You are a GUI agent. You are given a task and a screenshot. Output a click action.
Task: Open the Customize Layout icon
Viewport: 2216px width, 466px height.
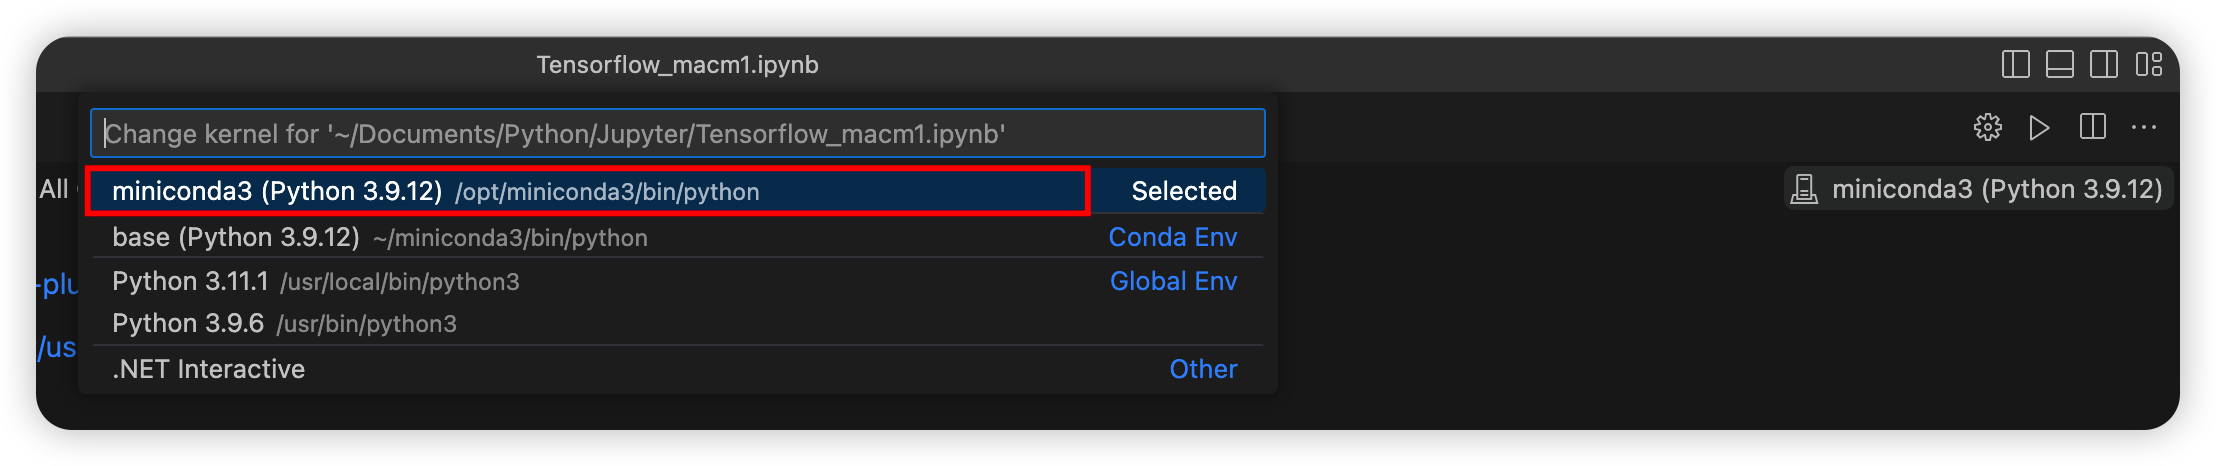click(2148, 65)
